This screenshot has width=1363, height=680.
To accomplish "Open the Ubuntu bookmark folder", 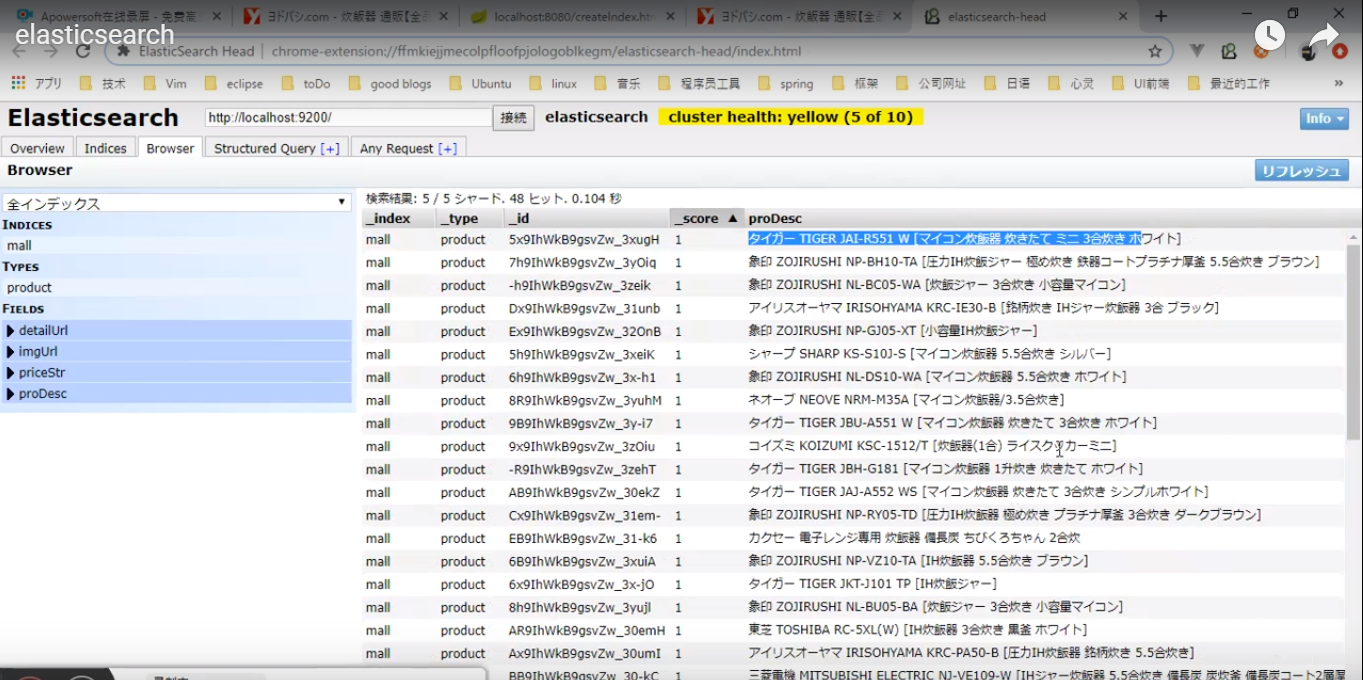I will pos(481,84).
